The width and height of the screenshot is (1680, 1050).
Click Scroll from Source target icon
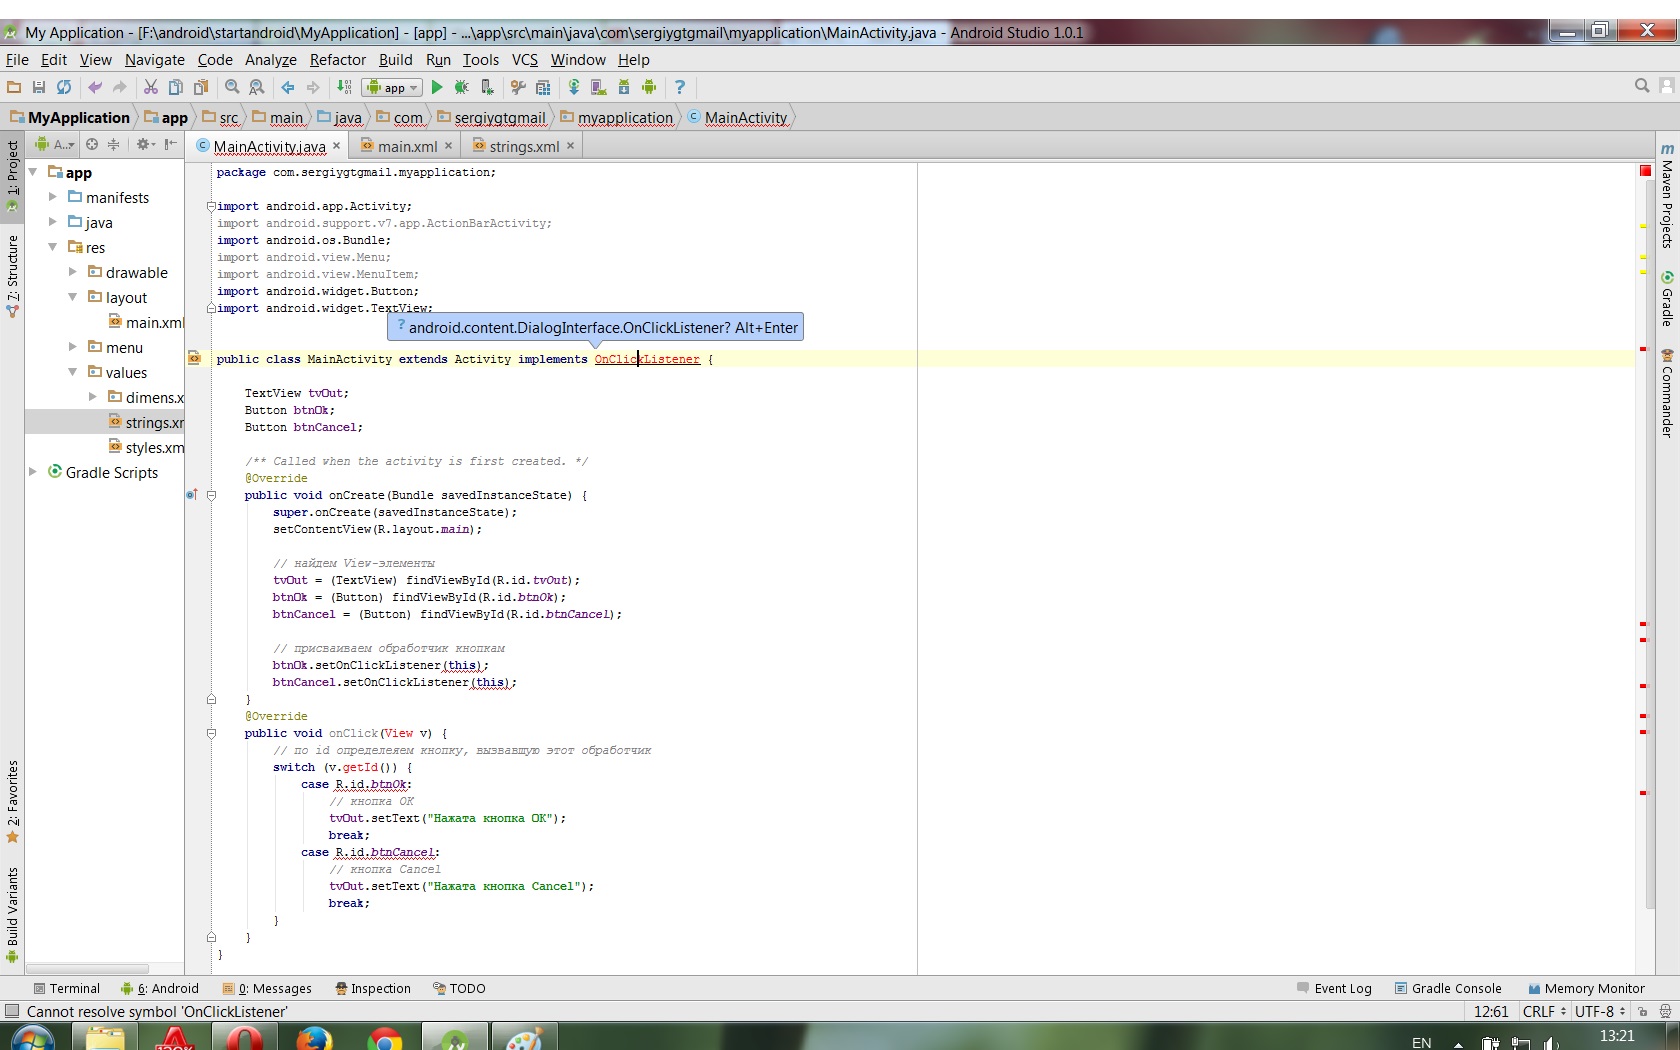click(92, 144)
